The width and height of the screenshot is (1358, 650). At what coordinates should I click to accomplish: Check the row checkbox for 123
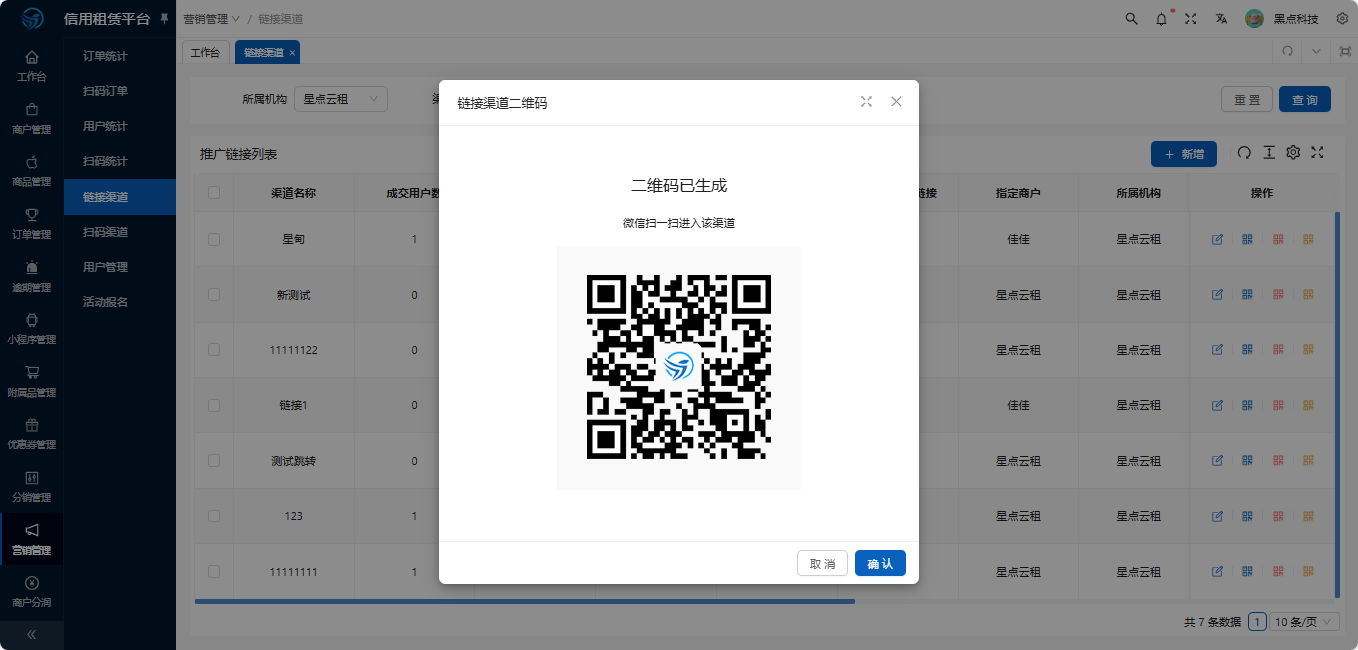[214, 516]
